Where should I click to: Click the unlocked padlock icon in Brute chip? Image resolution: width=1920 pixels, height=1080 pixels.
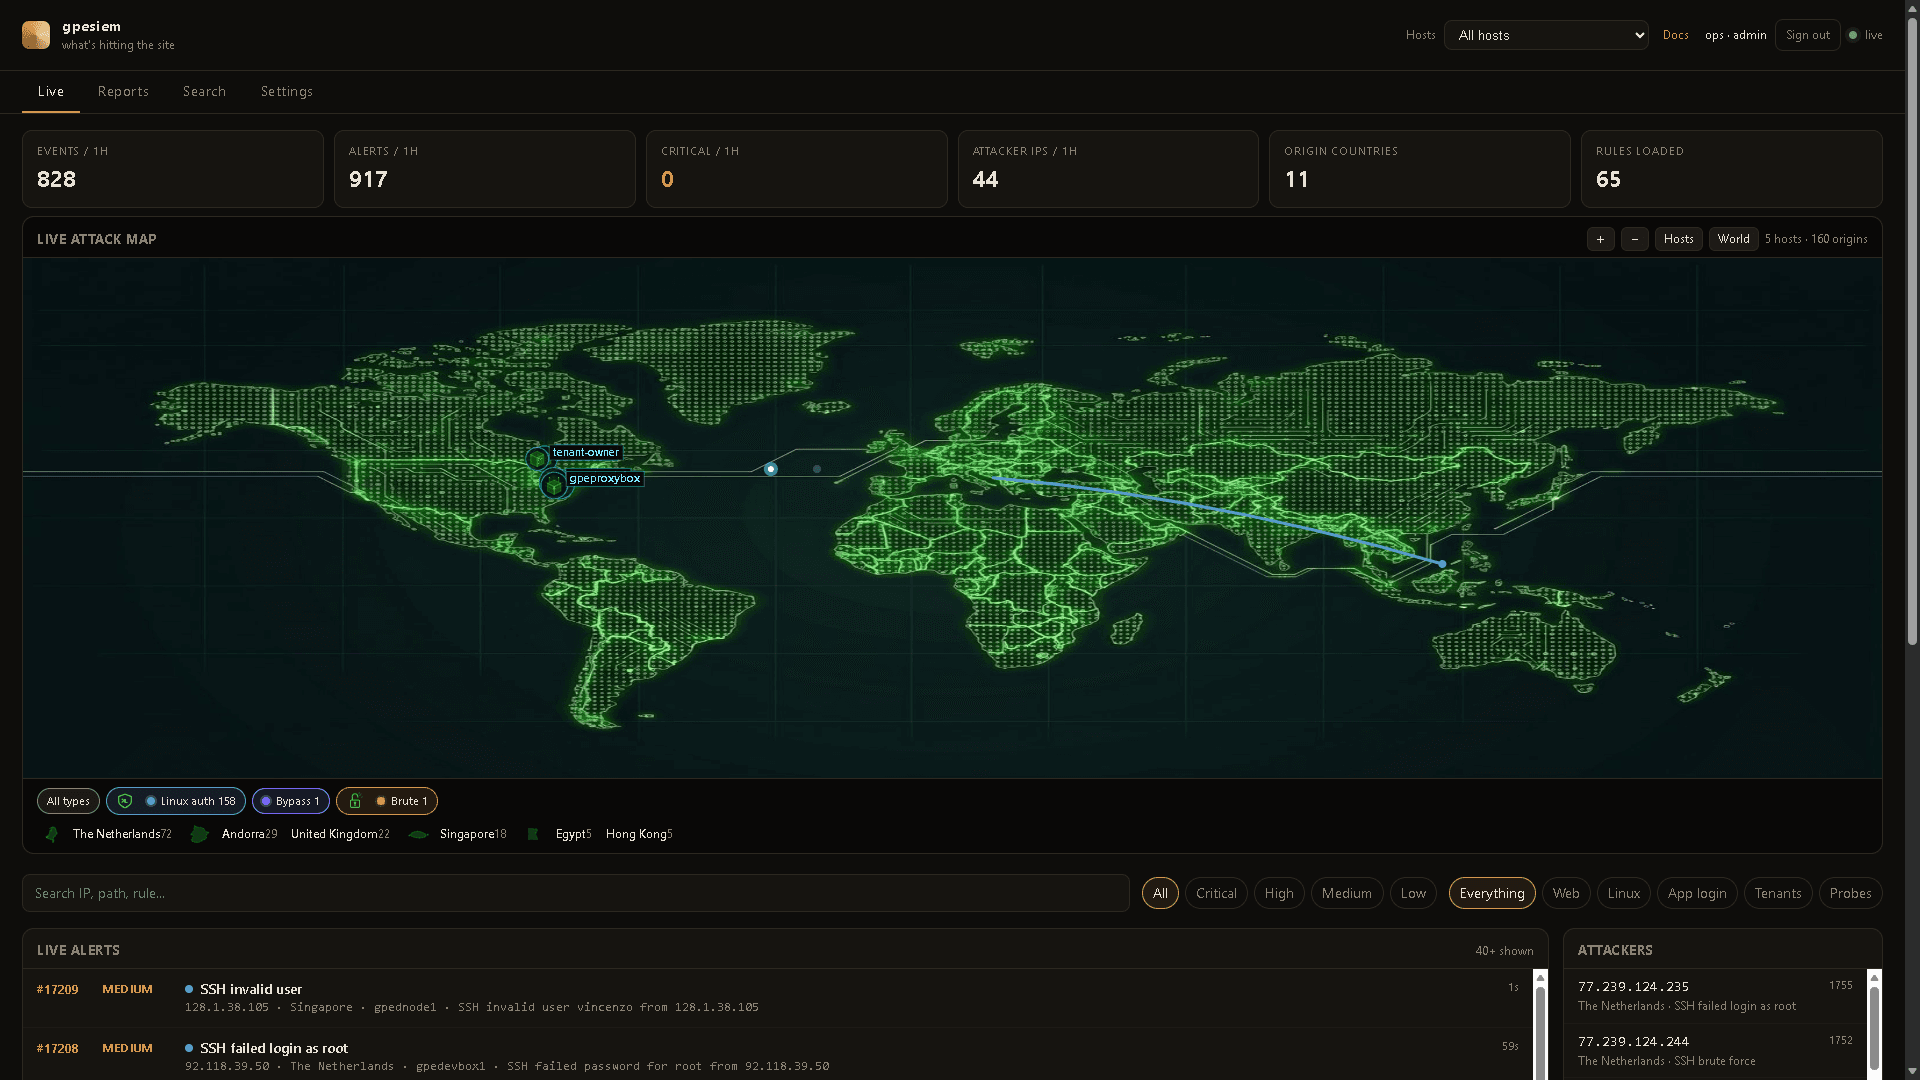click(355, 801)
